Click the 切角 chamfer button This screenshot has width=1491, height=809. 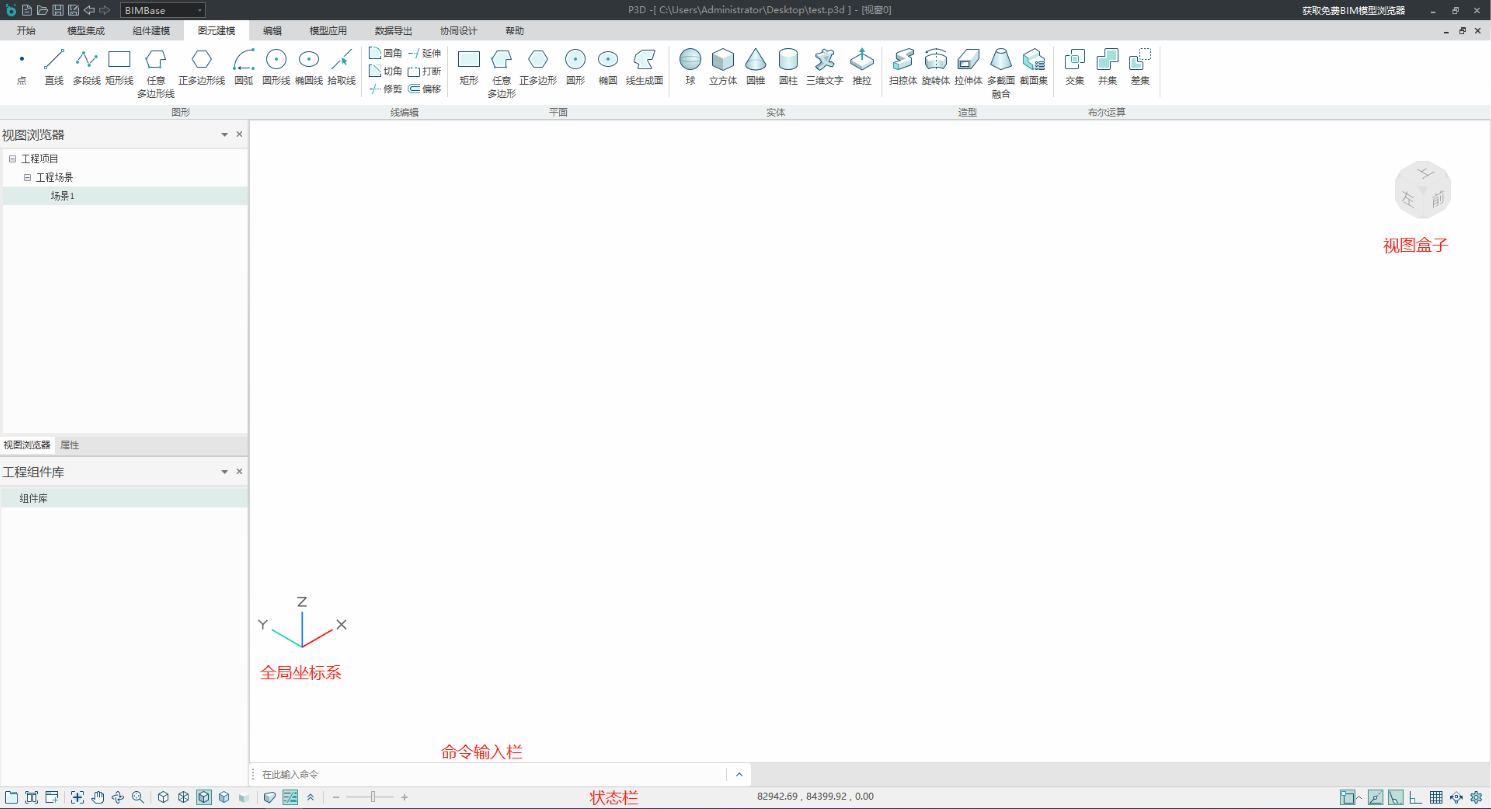pyautogui.click(x=386, y=71)
